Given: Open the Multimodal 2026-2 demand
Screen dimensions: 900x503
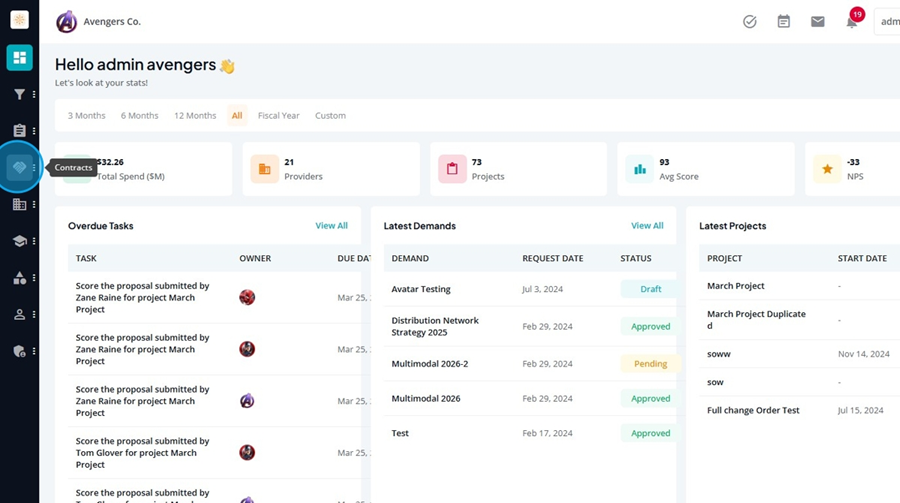Looking at the screenshot, I should coord(430,363).
